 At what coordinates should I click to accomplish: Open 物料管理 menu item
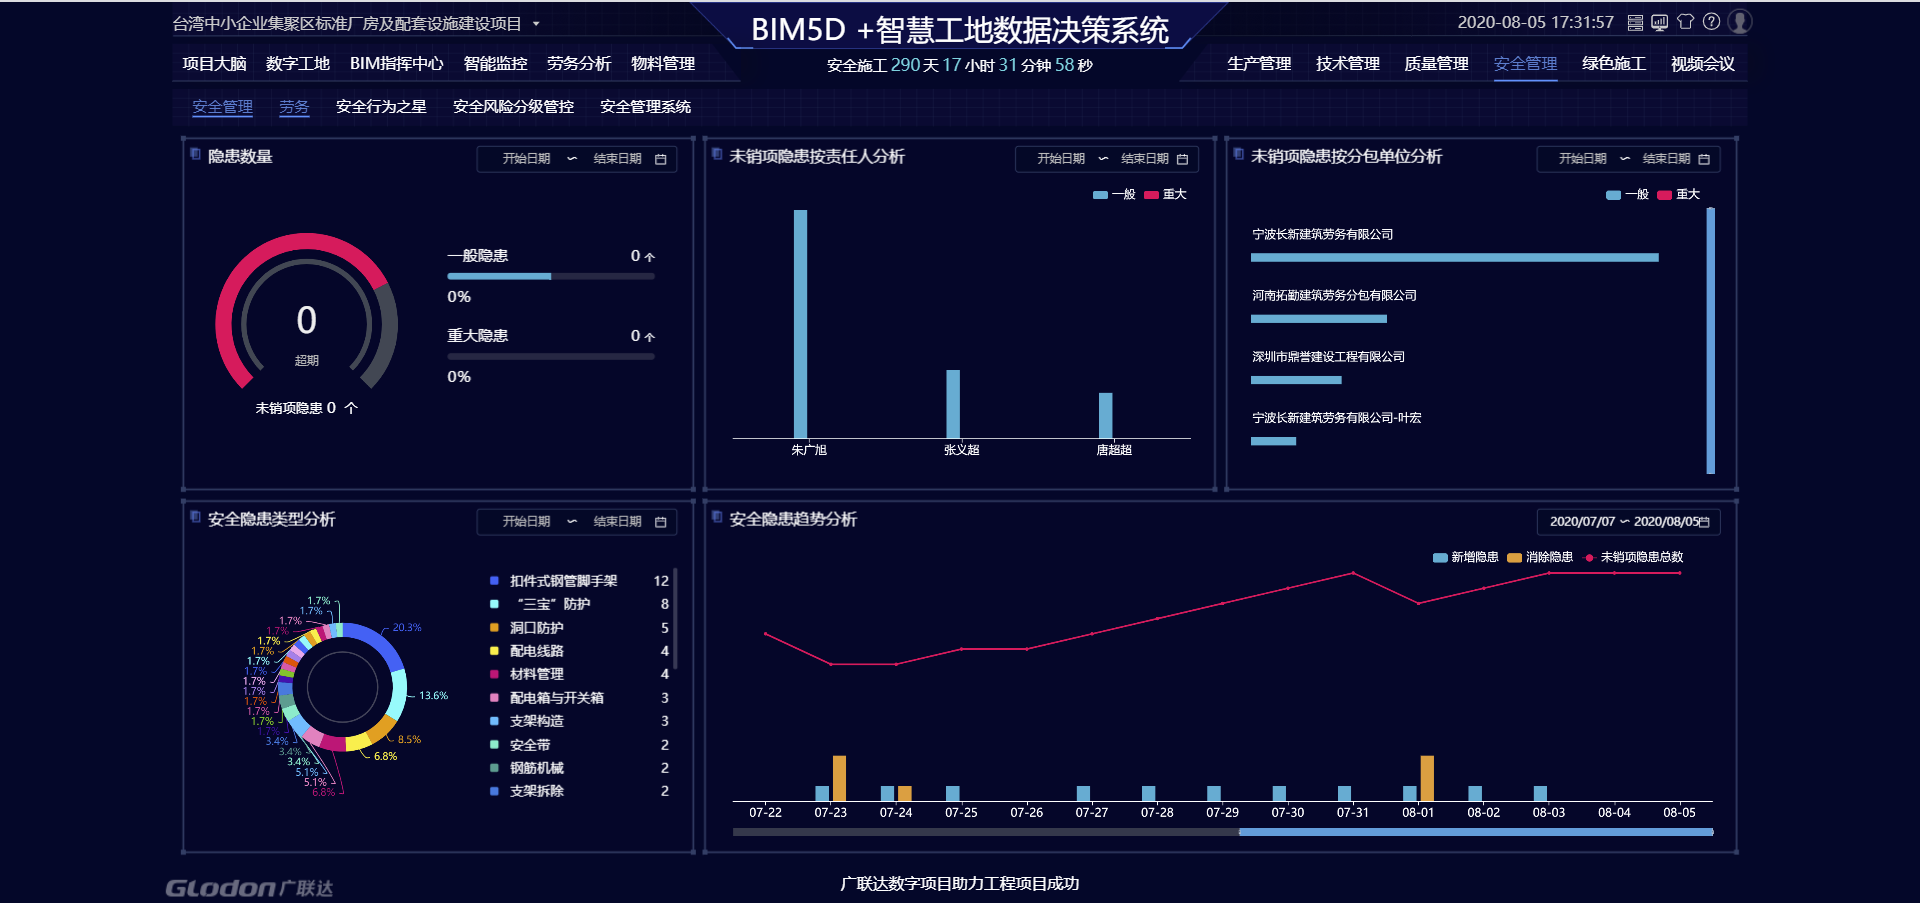click(x=663, y=64)
